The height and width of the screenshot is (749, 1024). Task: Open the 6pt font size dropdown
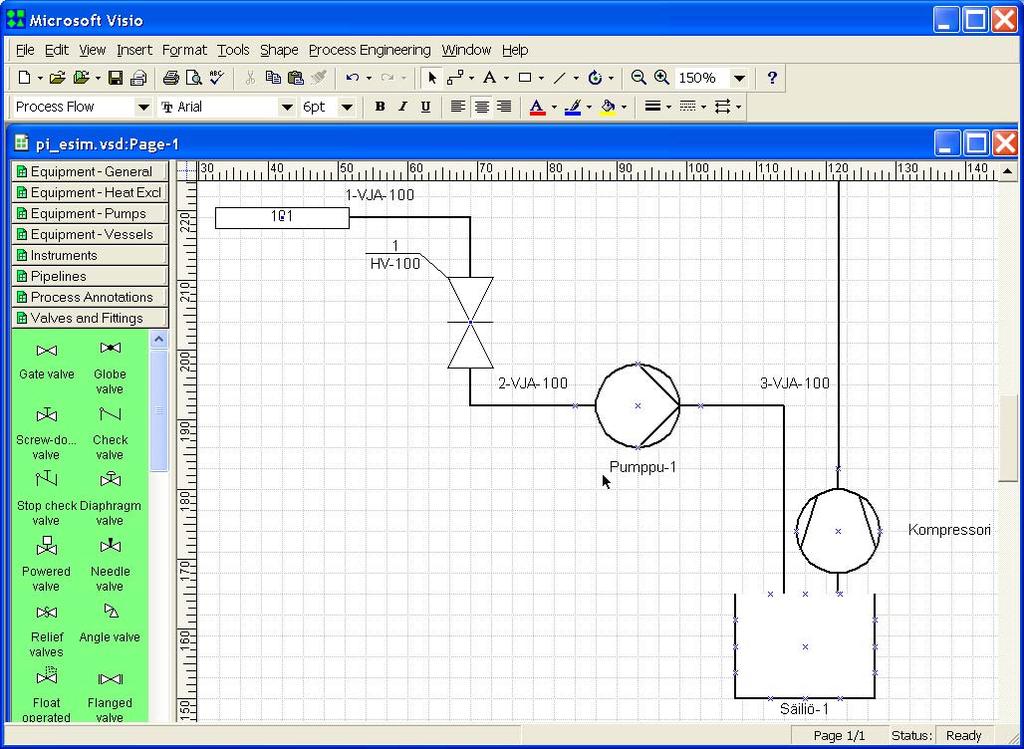click(x=347, y=107)
